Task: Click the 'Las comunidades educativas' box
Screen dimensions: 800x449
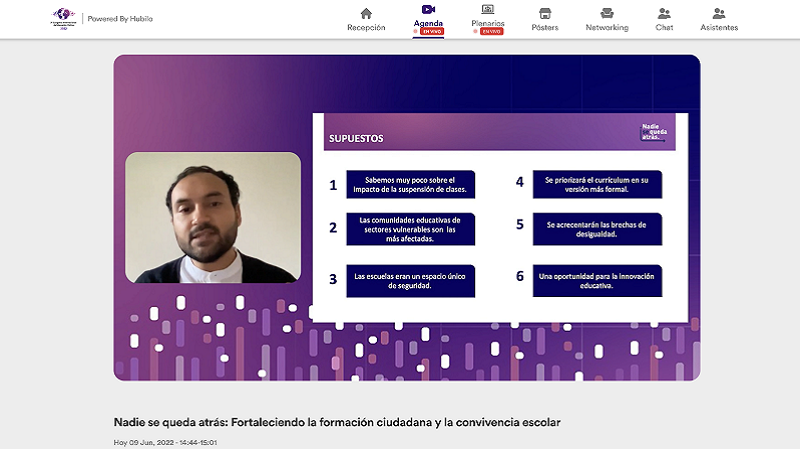Action: (x=410, y=229)
